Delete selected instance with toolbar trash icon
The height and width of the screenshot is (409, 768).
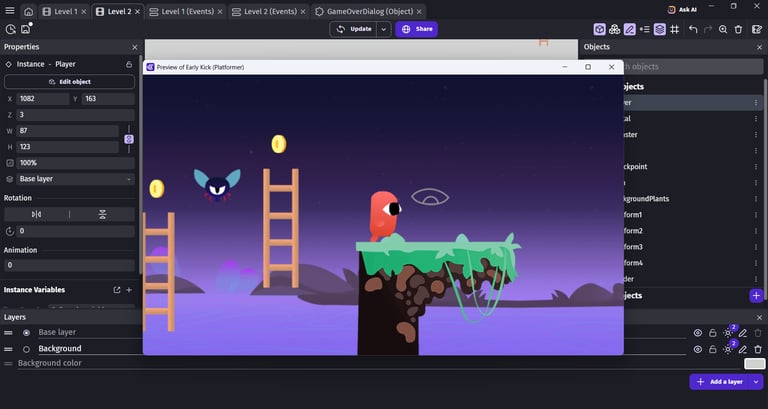point(738,29)
